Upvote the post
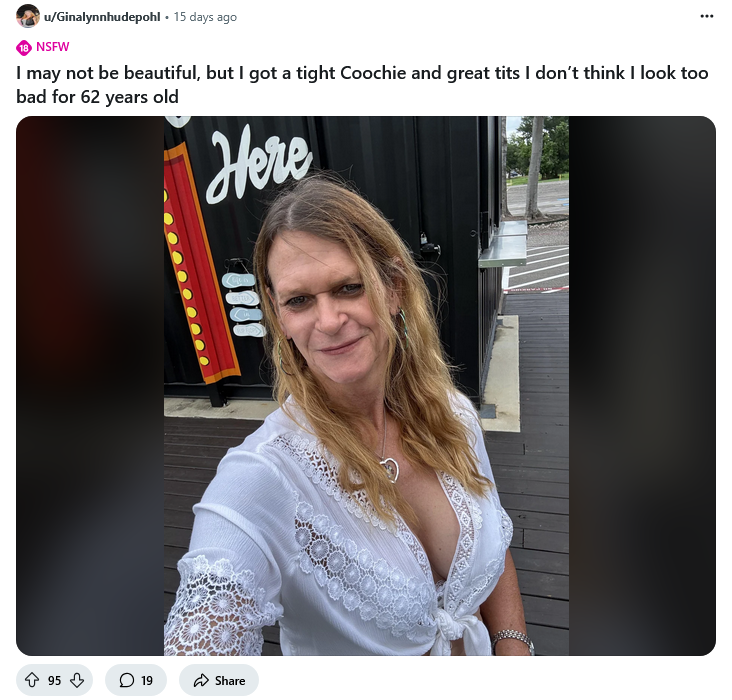 click(x=32, y=680)
